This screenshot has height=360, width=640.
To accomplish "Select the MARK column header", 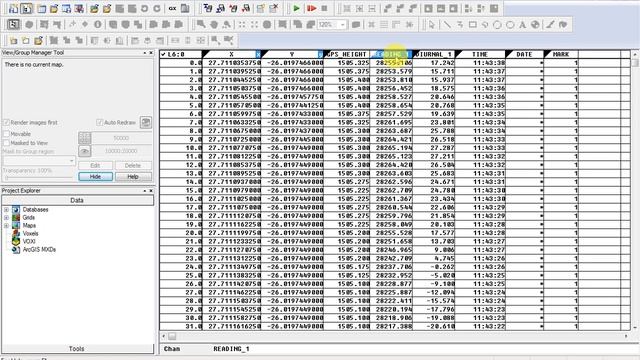I will (561, 54).
